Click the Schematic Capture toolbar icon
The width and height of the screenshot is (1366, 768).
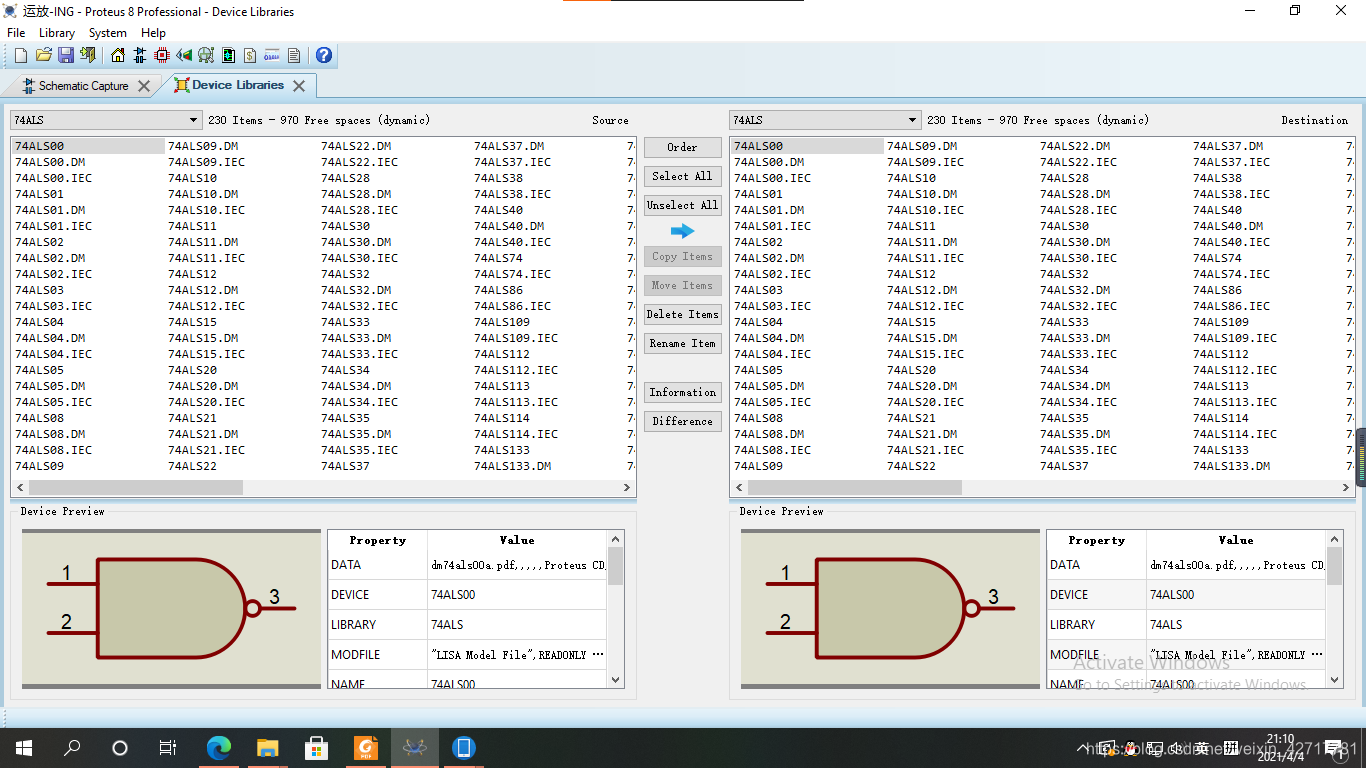coord(140,55)
